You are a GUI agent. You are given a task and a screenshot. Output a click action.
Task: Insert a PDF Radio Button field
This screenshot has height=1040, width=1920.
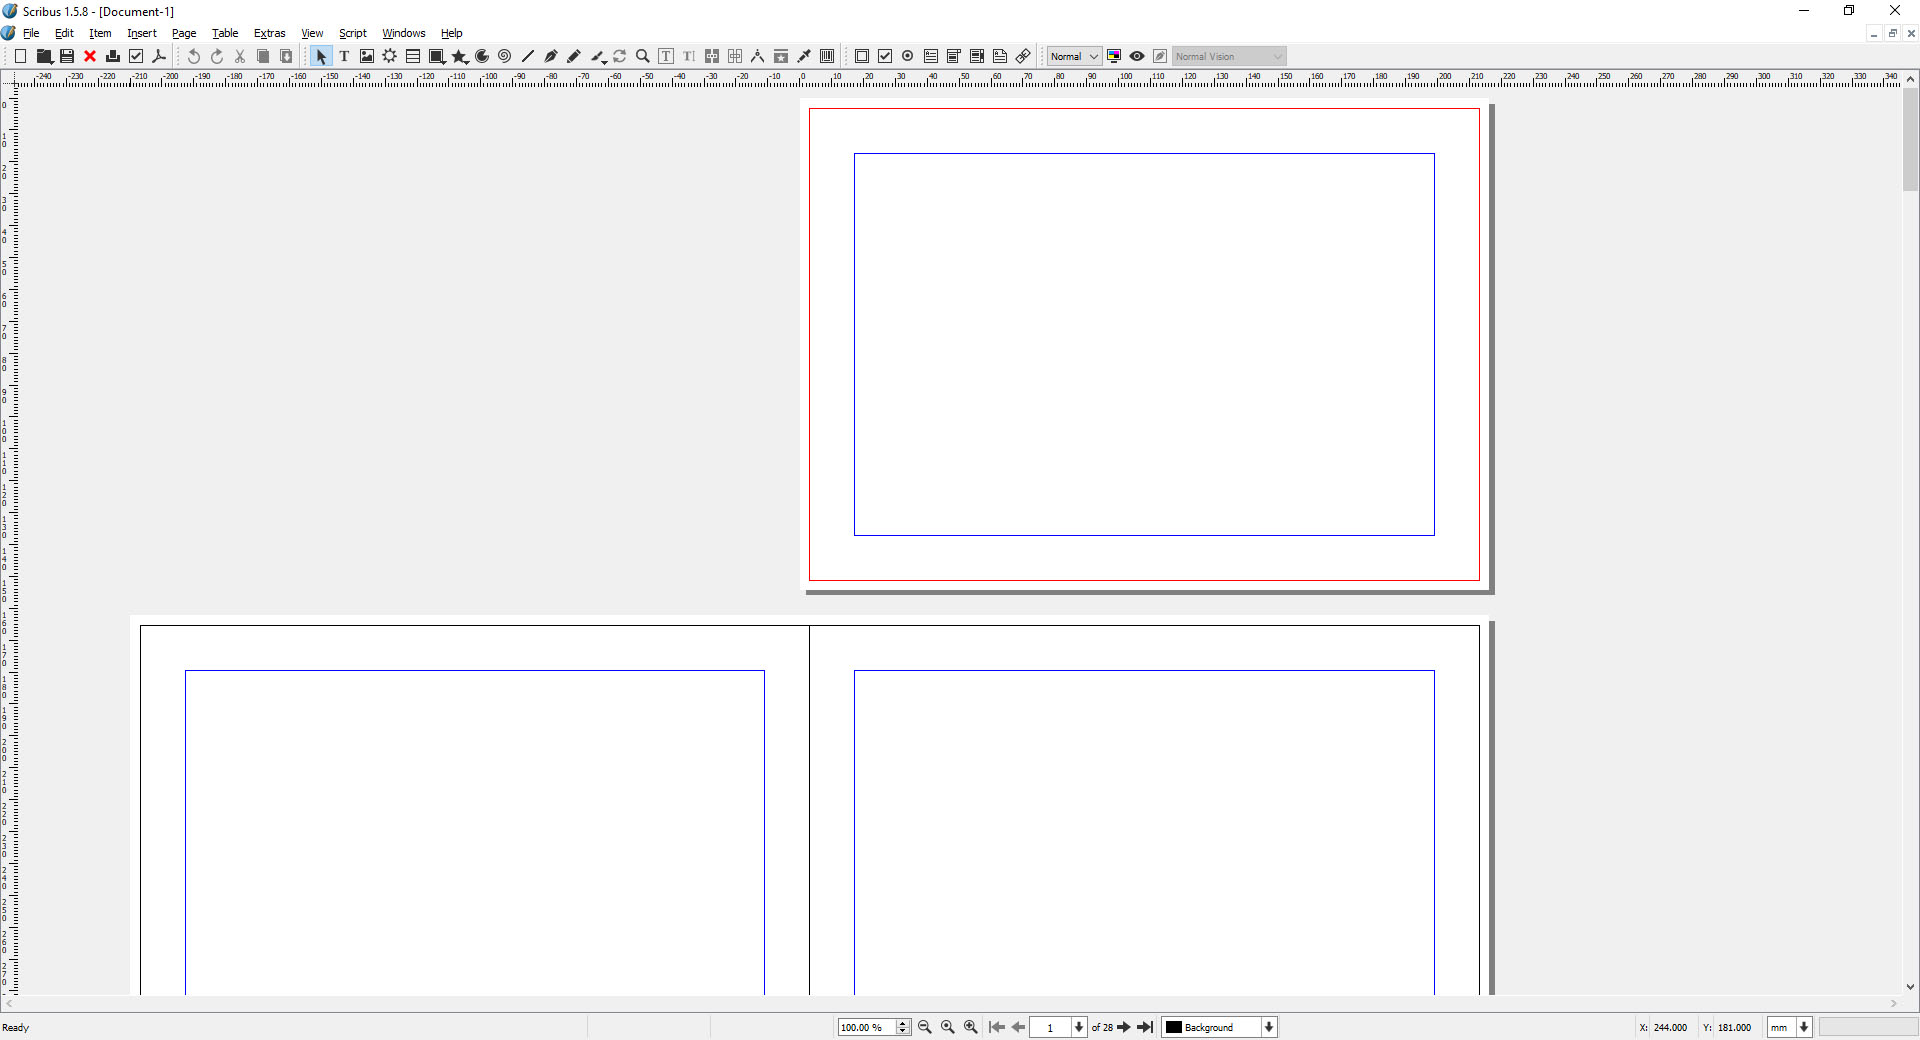pos(908,57)
